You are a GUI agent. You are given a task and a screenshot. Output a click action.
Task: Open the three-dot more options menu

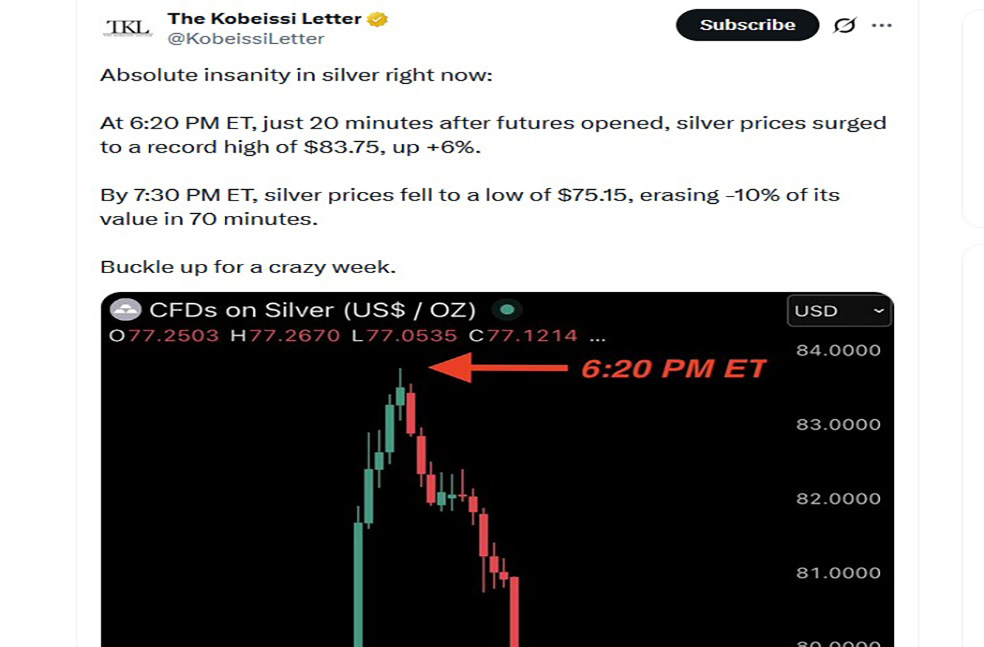pyautogui.click(x=881, y=25)
